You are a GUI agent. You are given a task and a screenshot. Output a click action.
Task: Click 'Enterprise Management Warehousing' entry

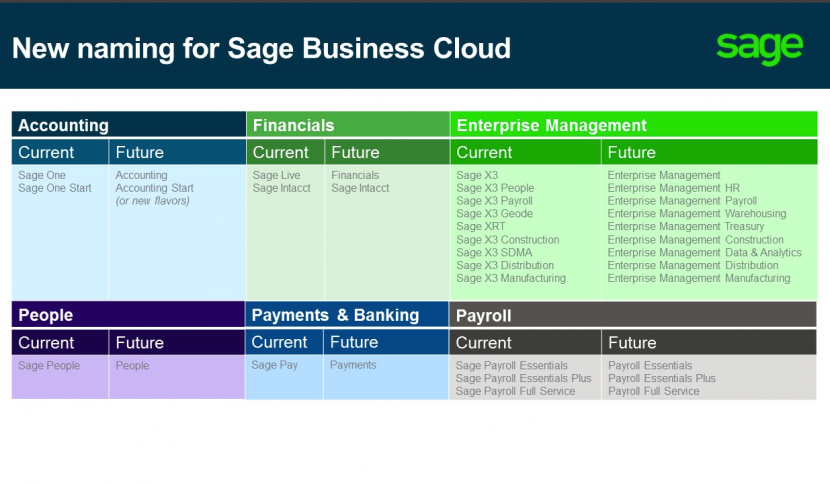(x=697, y=213)
